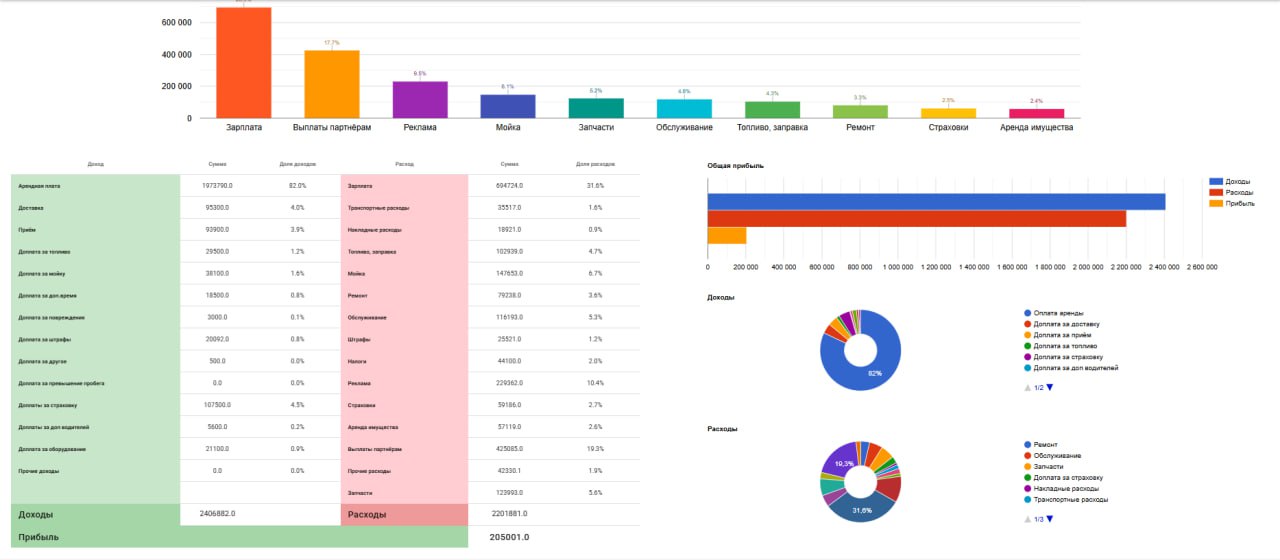Click the red Расходы horizontal bar

[915, 219]
